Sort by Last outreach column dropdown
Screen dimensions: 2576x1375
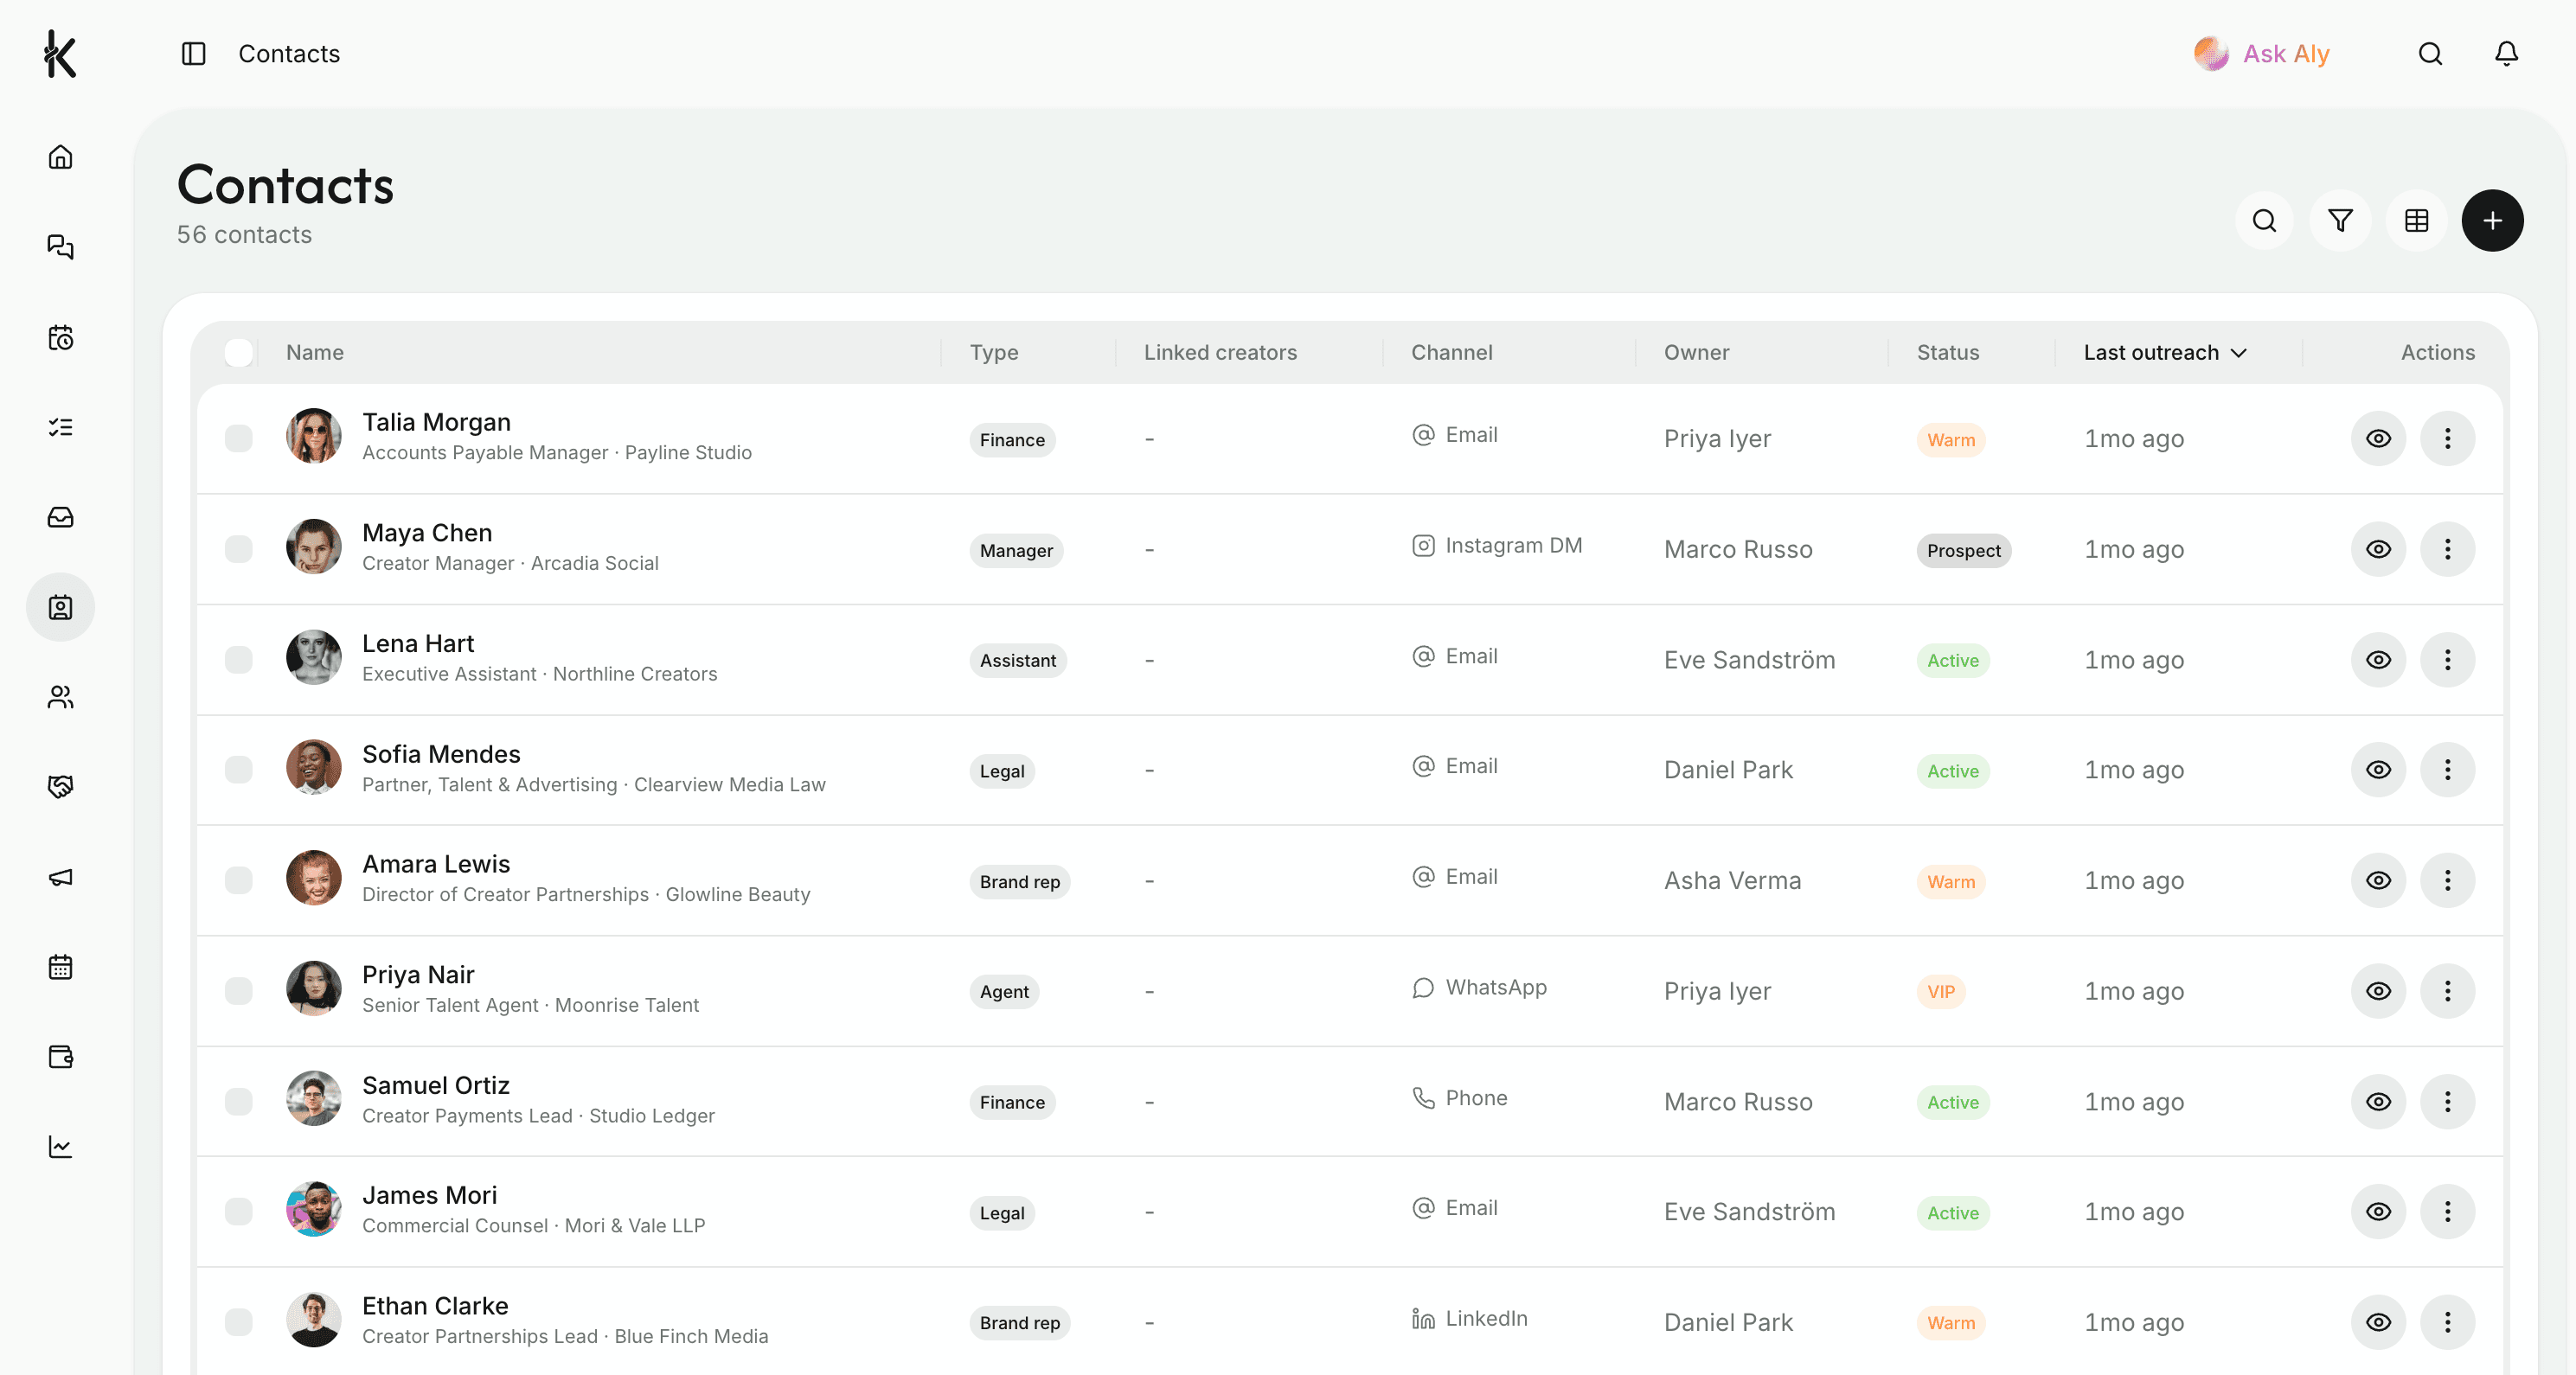pos(2166,352)
